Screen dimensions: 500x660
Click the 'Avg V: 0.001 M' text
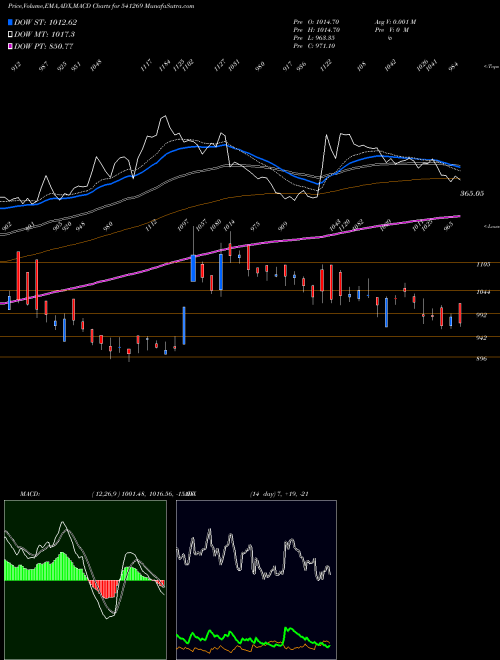395,22
